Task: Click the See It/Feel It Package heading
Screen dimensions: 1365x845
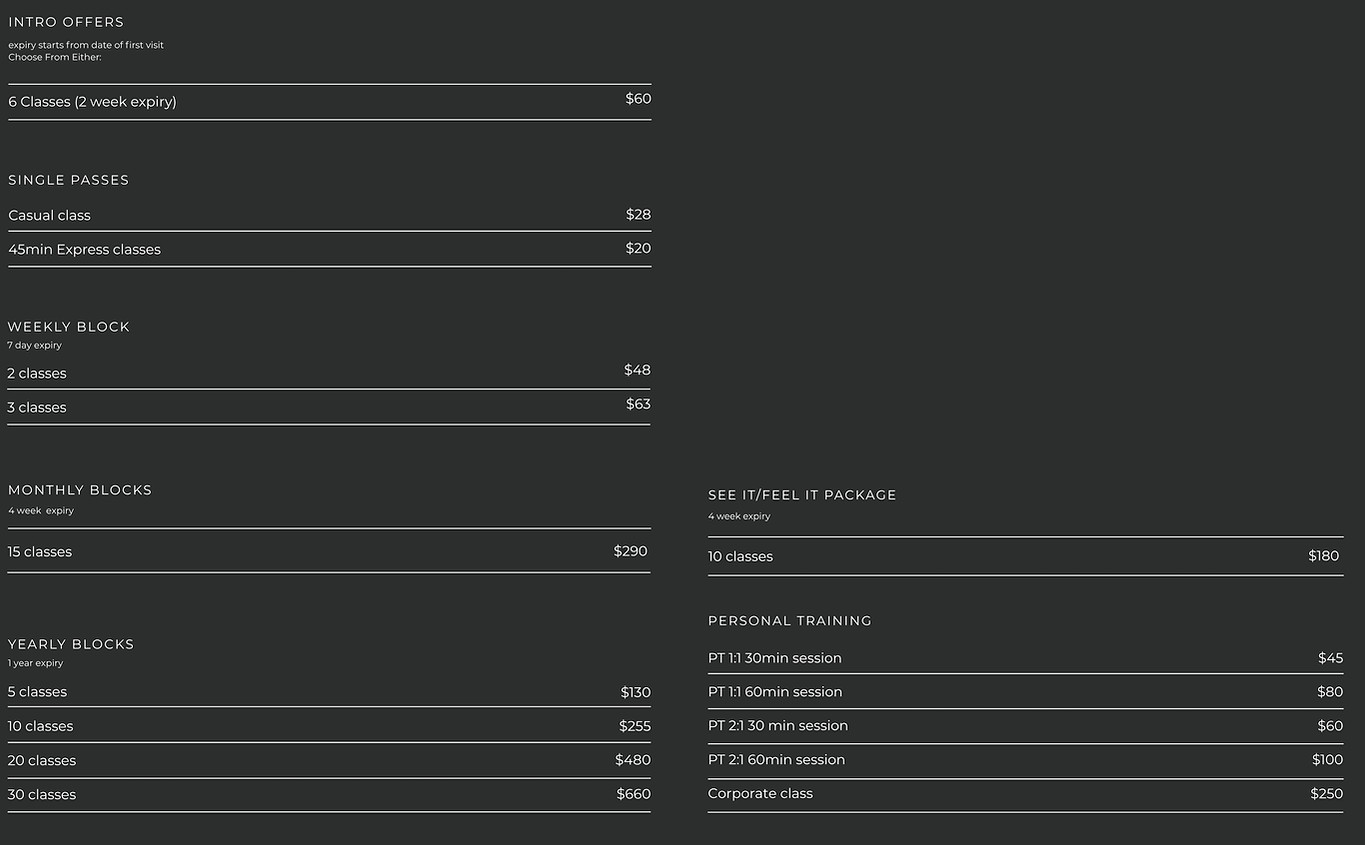Action: [x=802, y=495]
